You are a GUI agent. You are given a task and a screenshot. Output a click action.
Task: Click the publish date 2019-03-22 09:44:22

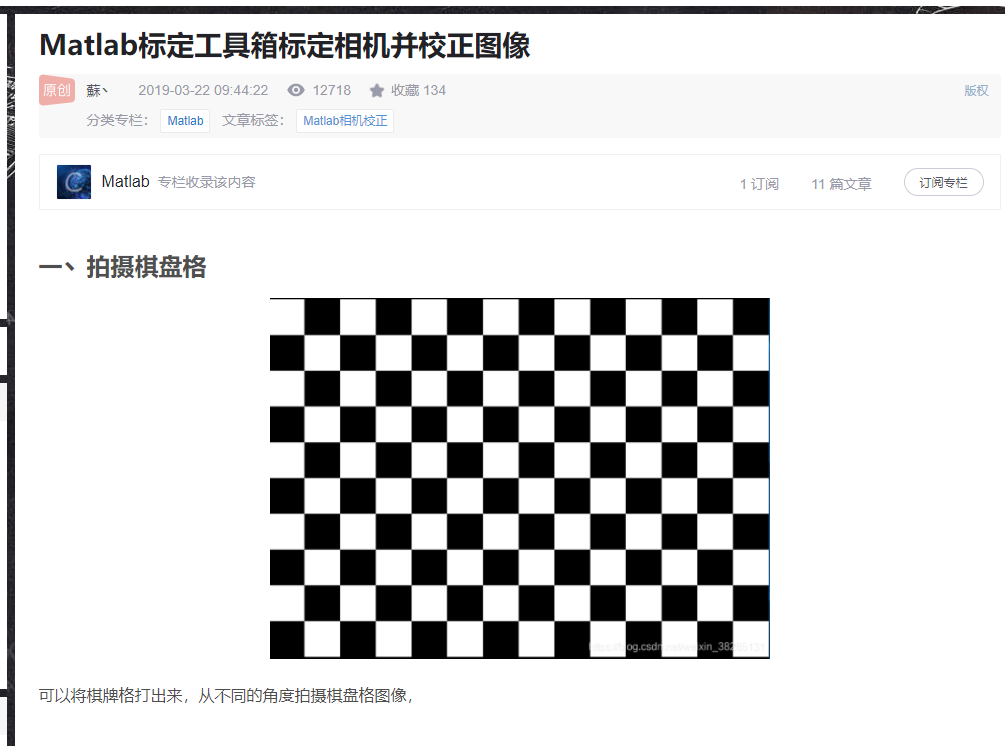[202, 89]
